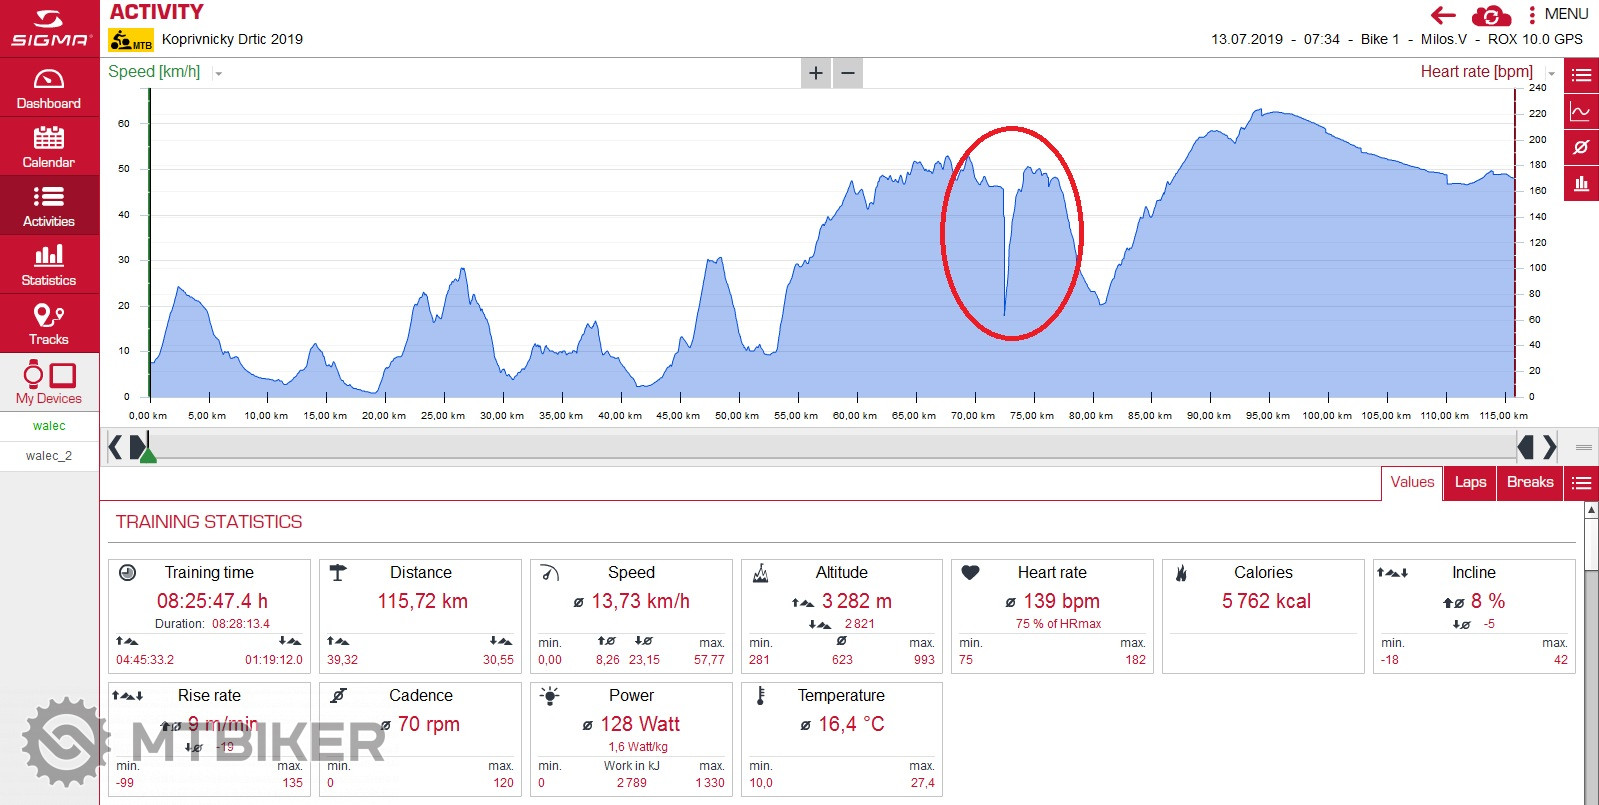Viewport: 1599px width, 805px height.
Task: Open the Dashboard from the sidebar
Action: 49,88
